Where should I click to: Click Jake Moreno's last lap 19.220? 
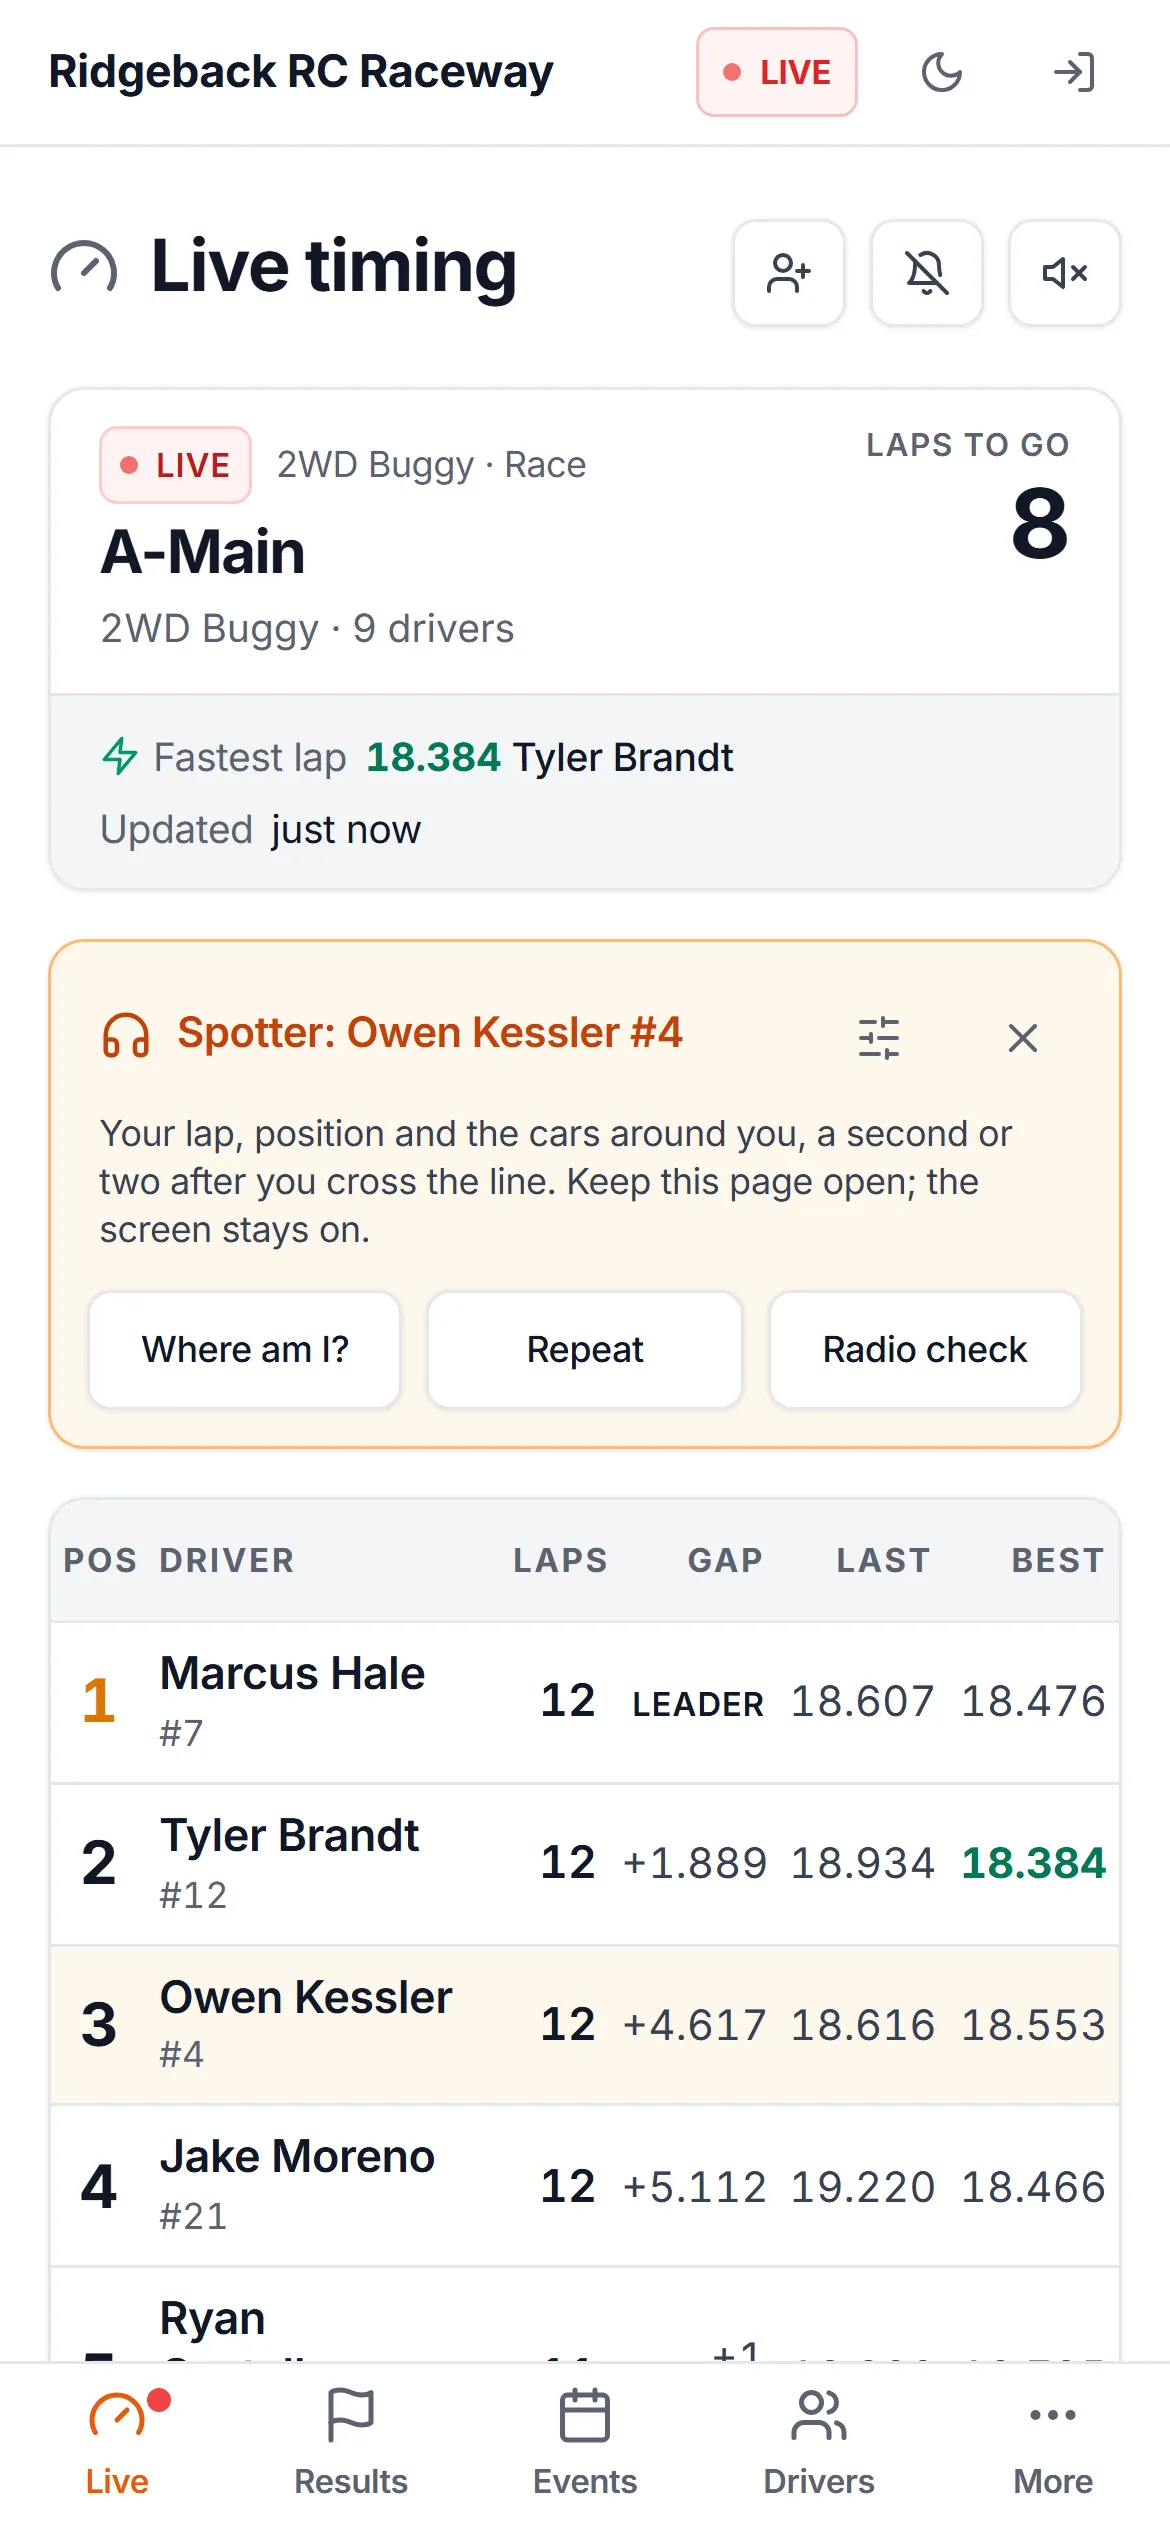(863, 2187)
